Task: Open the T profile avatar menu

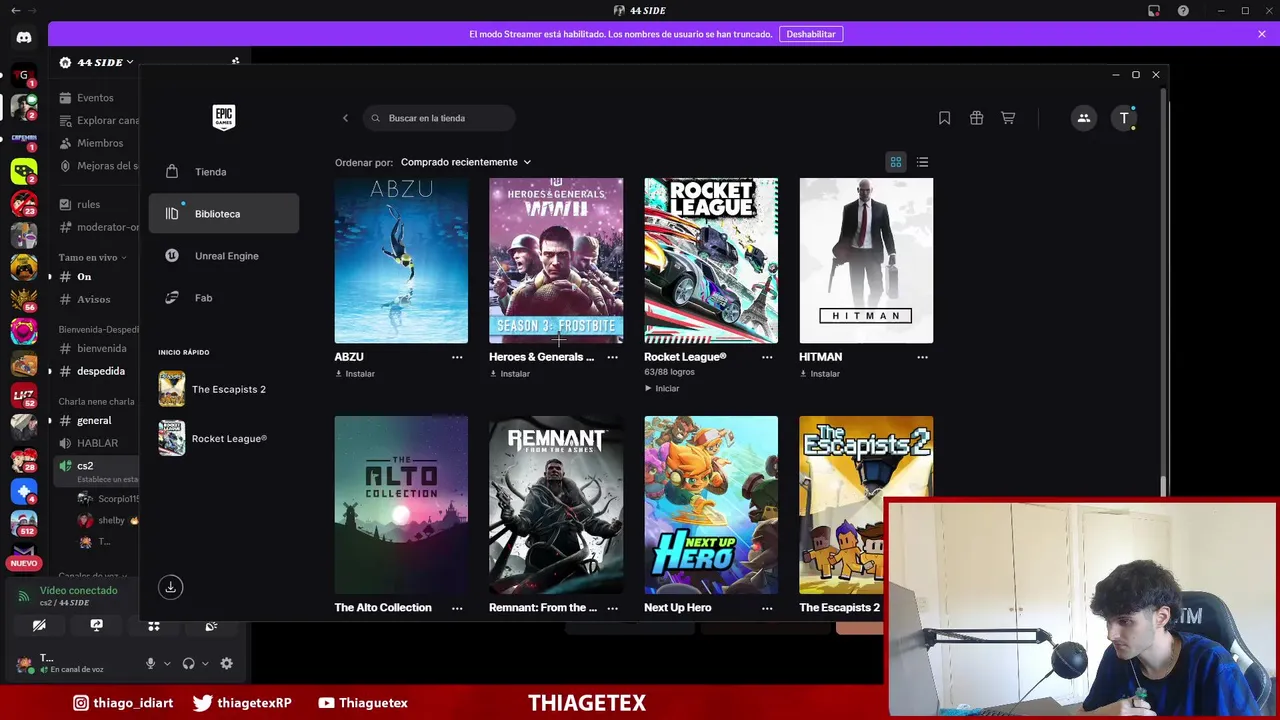Action: tap(1124, 118)
